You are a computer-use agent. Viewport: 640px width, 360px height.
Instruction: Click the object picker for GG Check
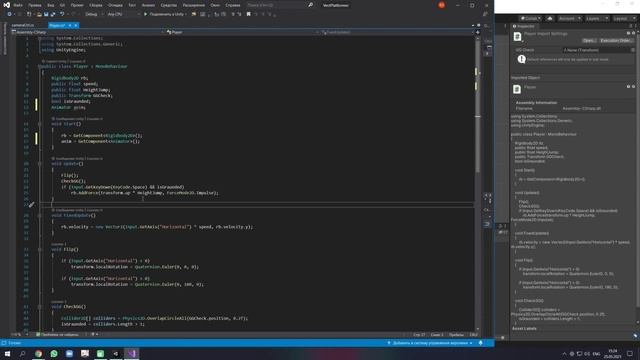click(633, 50)
